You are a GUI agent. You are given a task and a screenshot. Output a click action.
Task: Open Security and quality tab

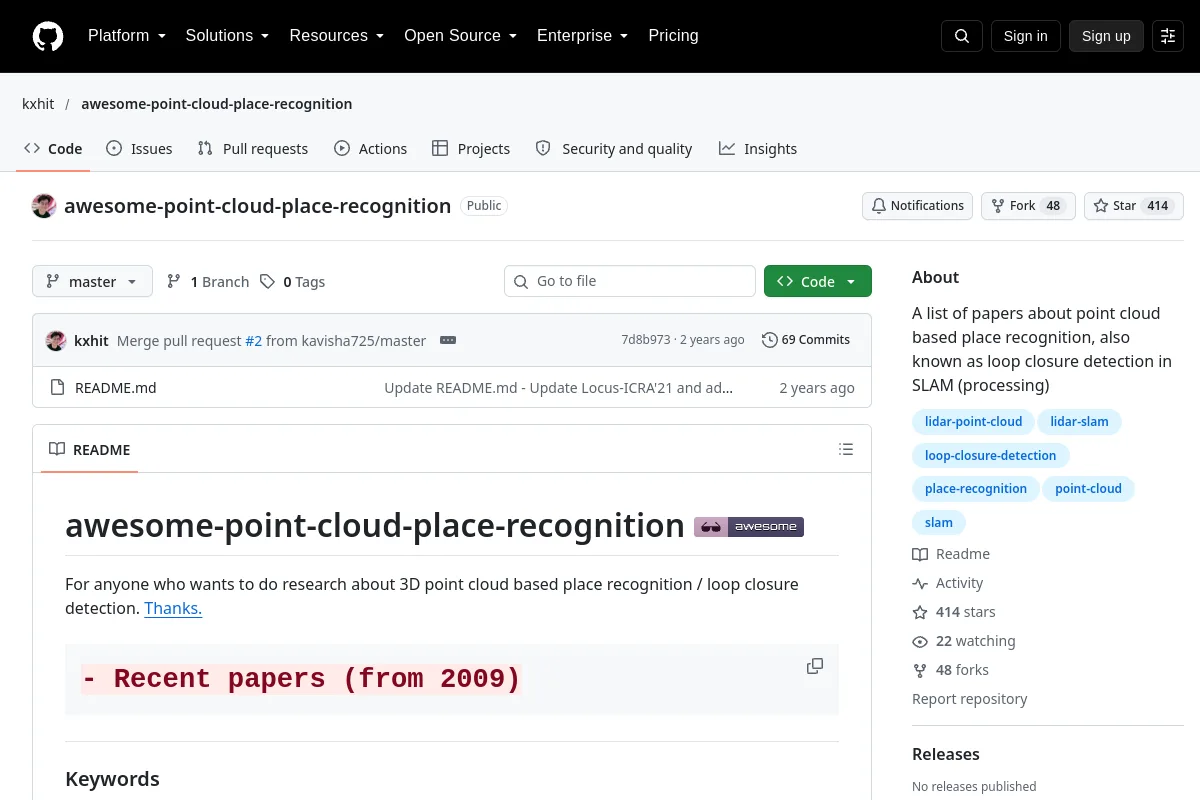pos(614,149)
